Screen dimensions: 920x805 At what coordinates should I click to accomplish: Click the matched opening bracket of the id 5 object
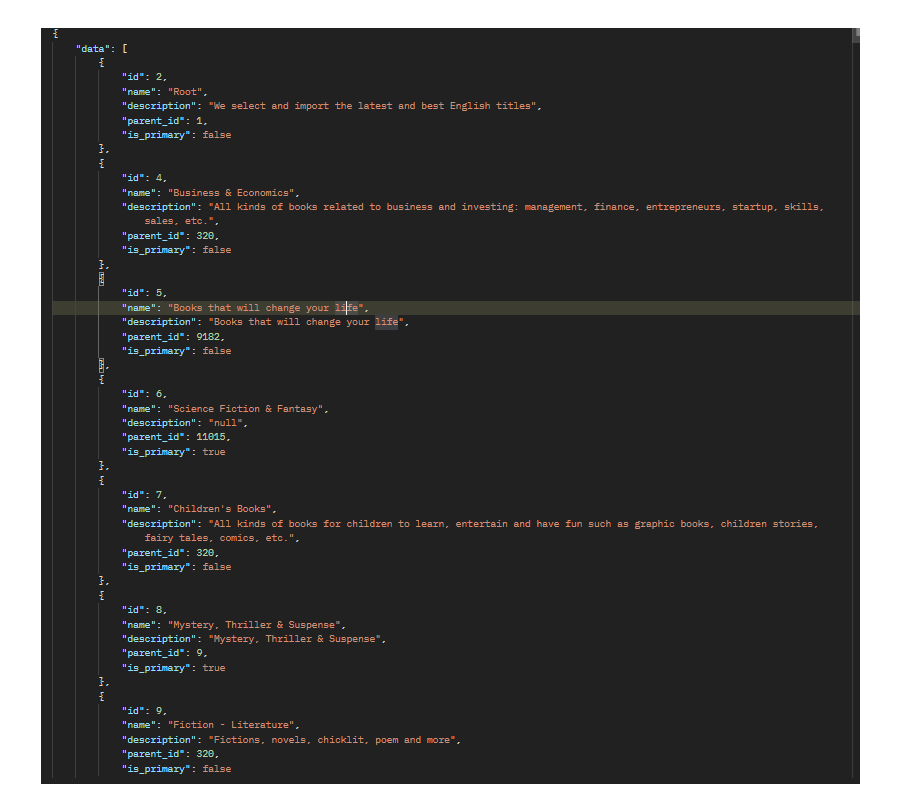point(102,279)
